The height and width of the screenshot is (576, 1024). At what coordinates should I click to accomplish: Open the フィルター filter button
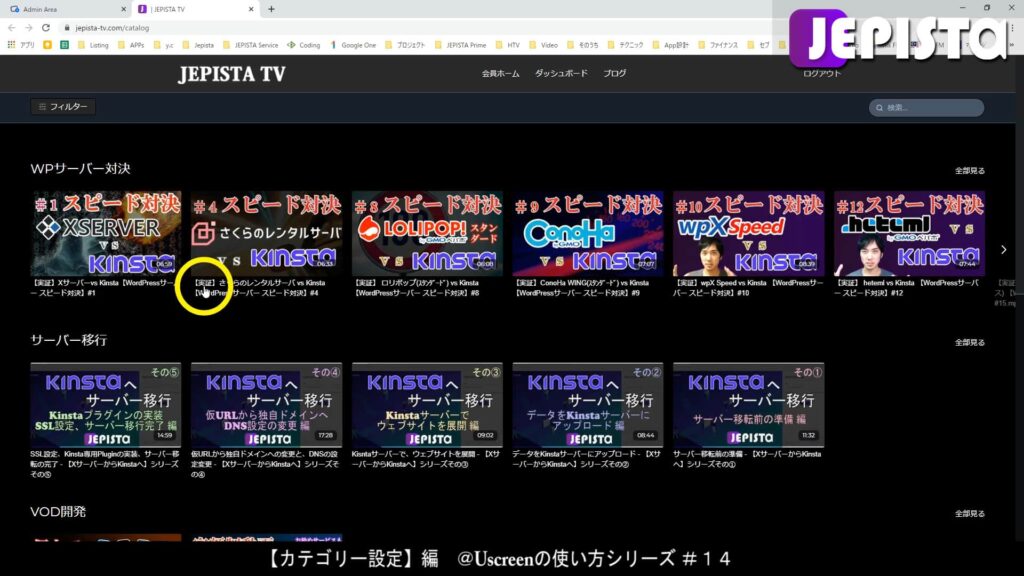(63, 106)
